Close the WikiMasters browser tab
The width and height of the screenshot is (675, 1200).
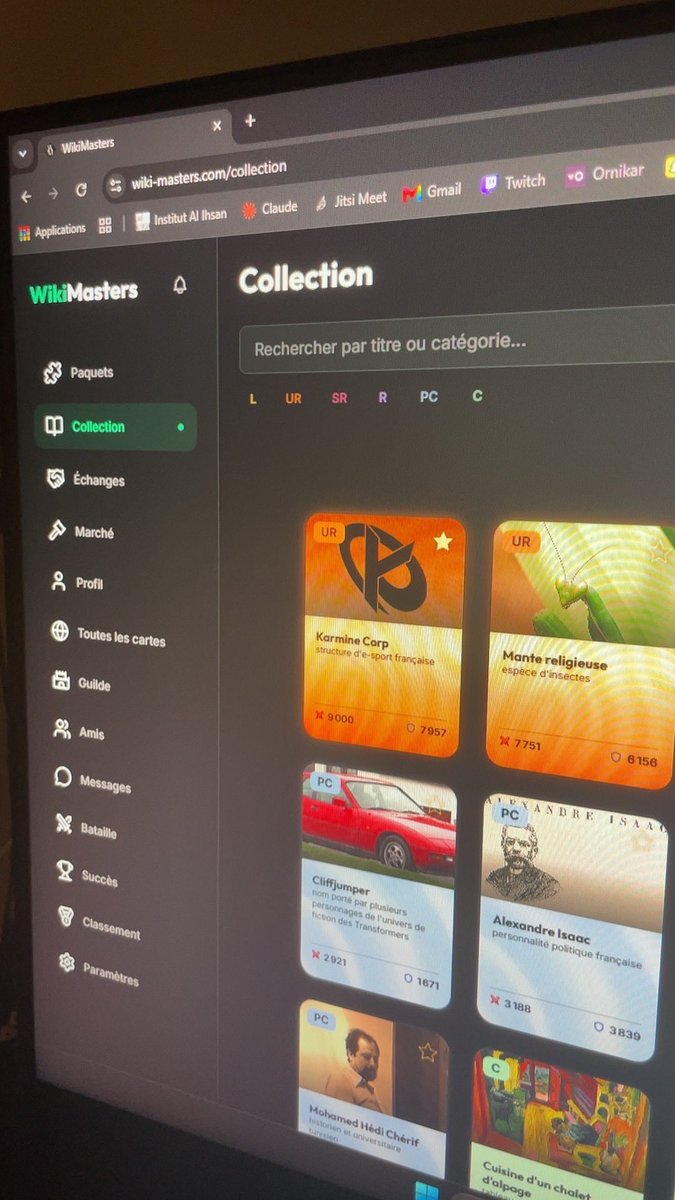click(217, 126)
